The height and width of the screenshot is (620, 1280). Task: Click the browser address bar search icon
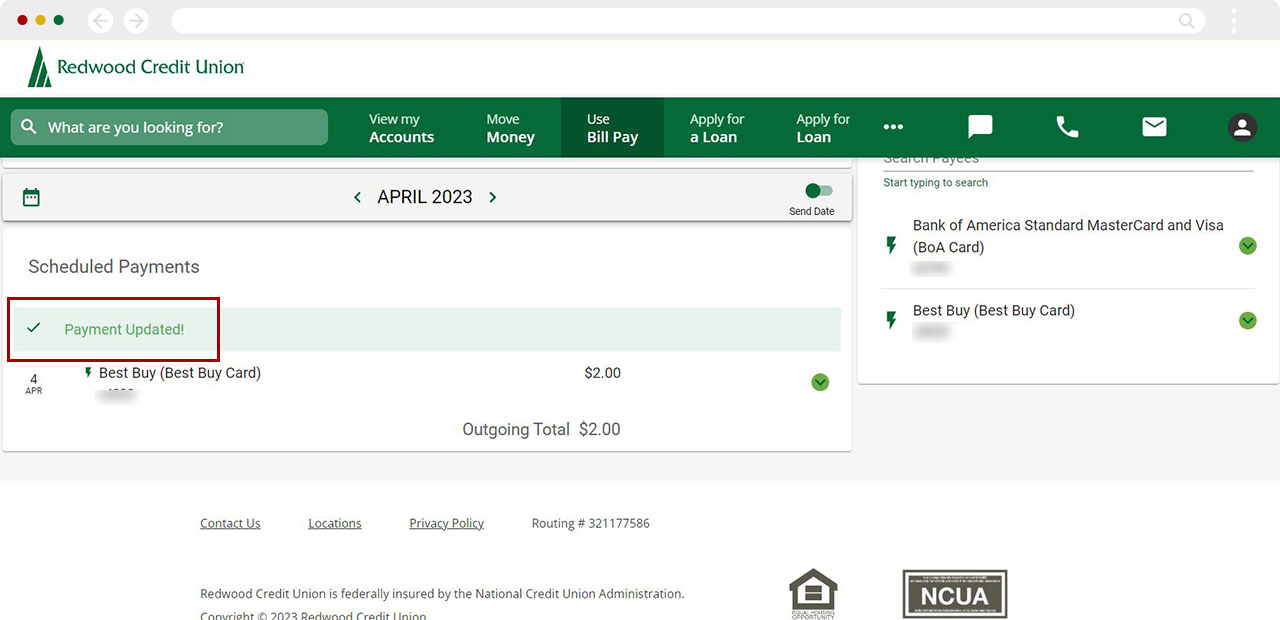tap(1186, 20)
